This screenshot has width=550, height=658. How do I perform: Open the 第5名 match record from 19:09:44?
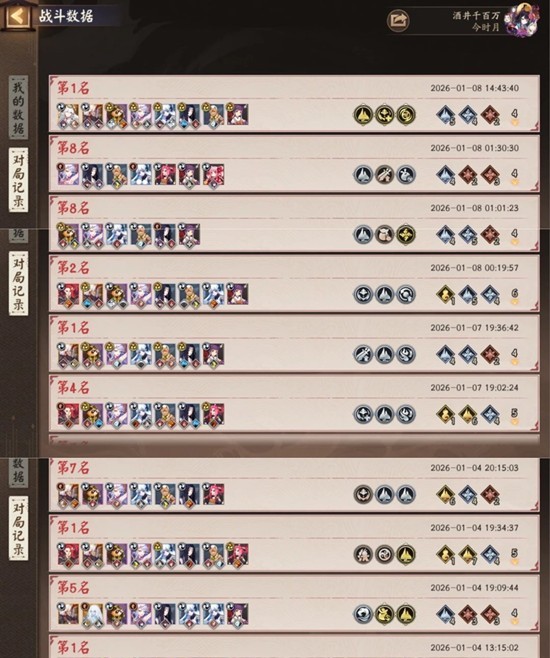[294, 603]
